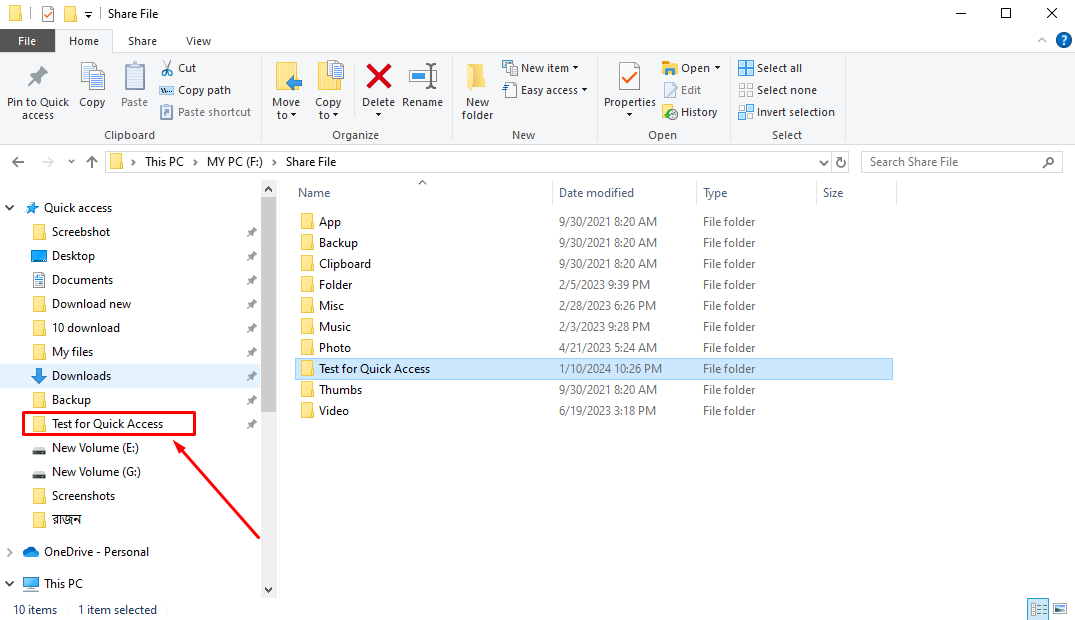Open the Easy access dropdown
Image resolution: width=1075 pixels, height=620 pixels.
click(x=545, y=89)
